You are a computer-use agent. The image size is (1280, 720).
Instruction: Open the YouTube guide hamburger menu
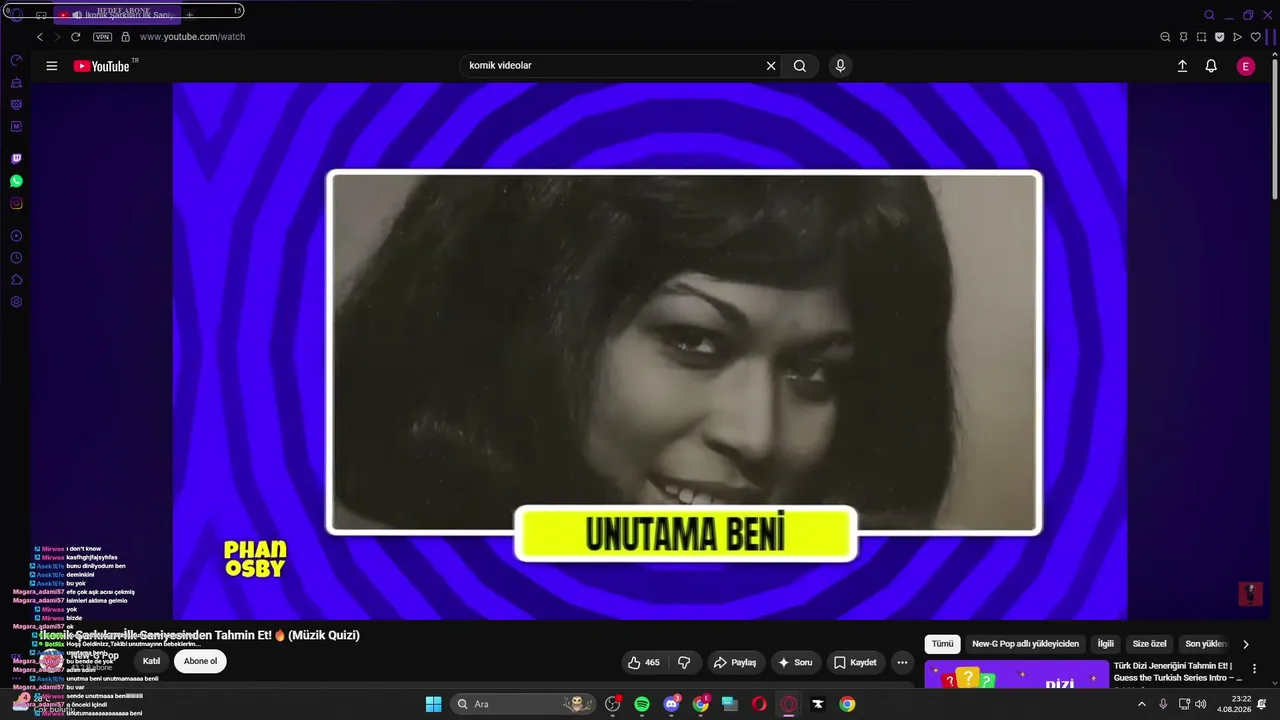(x=51, y=66)
